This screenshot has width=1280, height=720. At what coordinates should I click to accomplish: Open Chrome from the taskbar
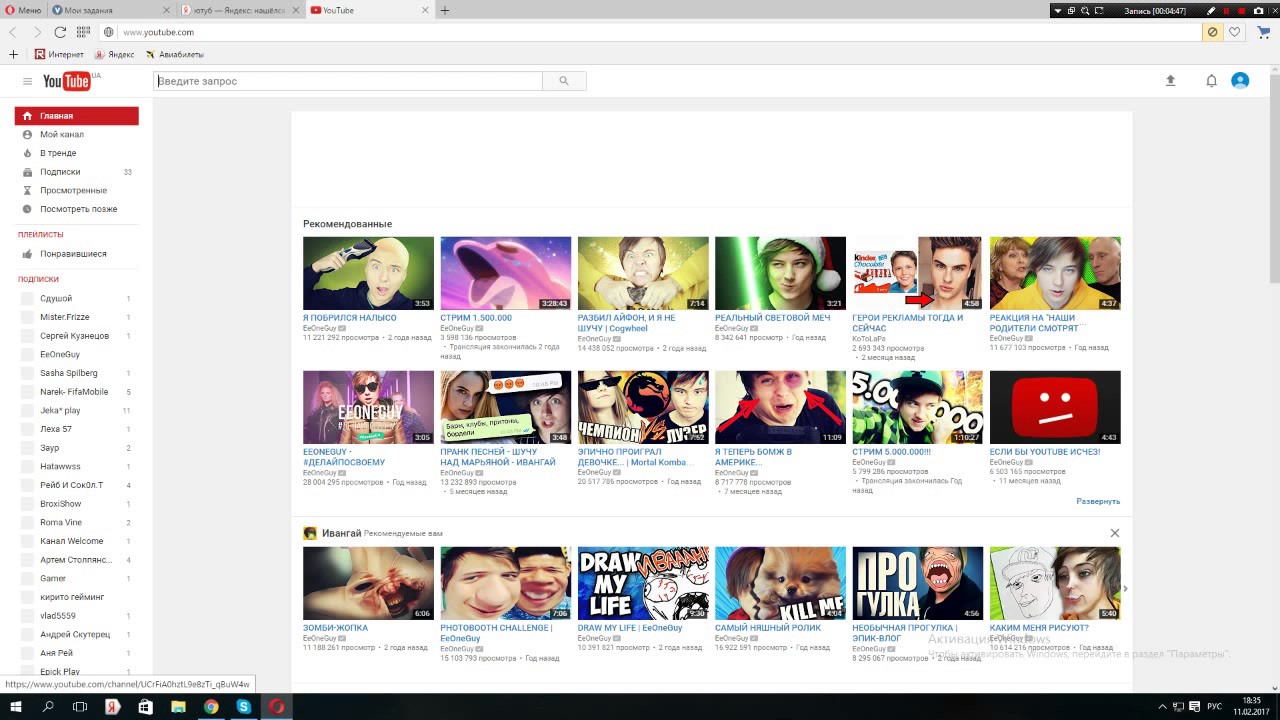[211, 706]
